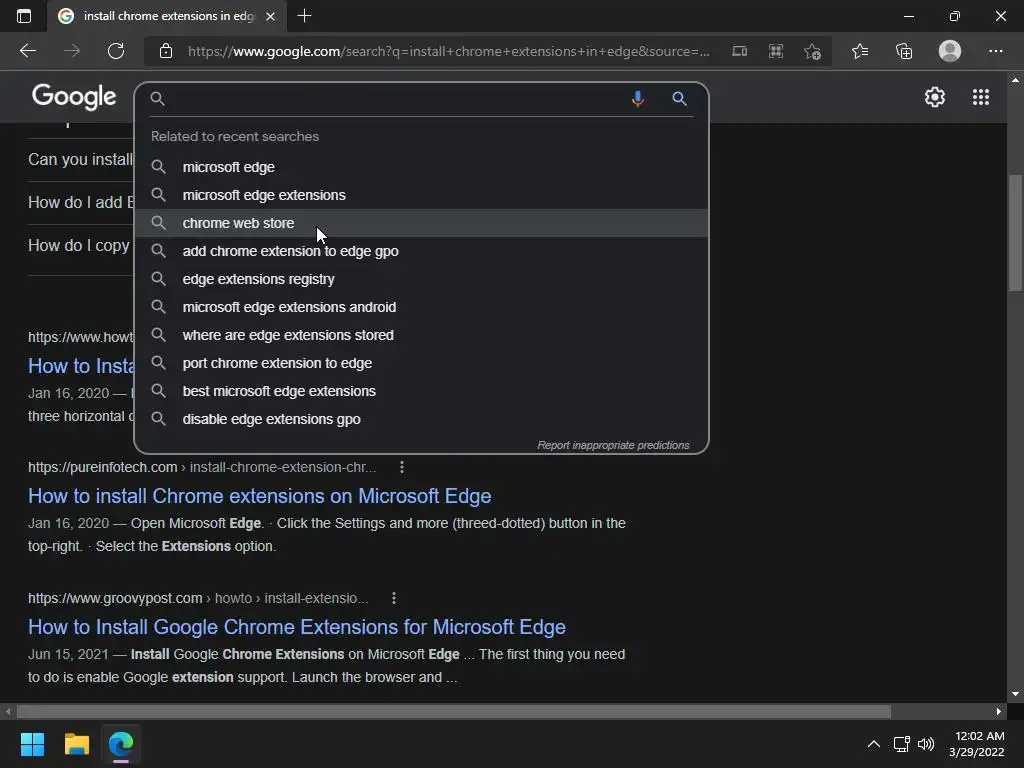This screenshot has height=768, width=1024.
Task: Open the Edge tab actions menu icon
Action: pyautogui.click(x=24, y=16)
